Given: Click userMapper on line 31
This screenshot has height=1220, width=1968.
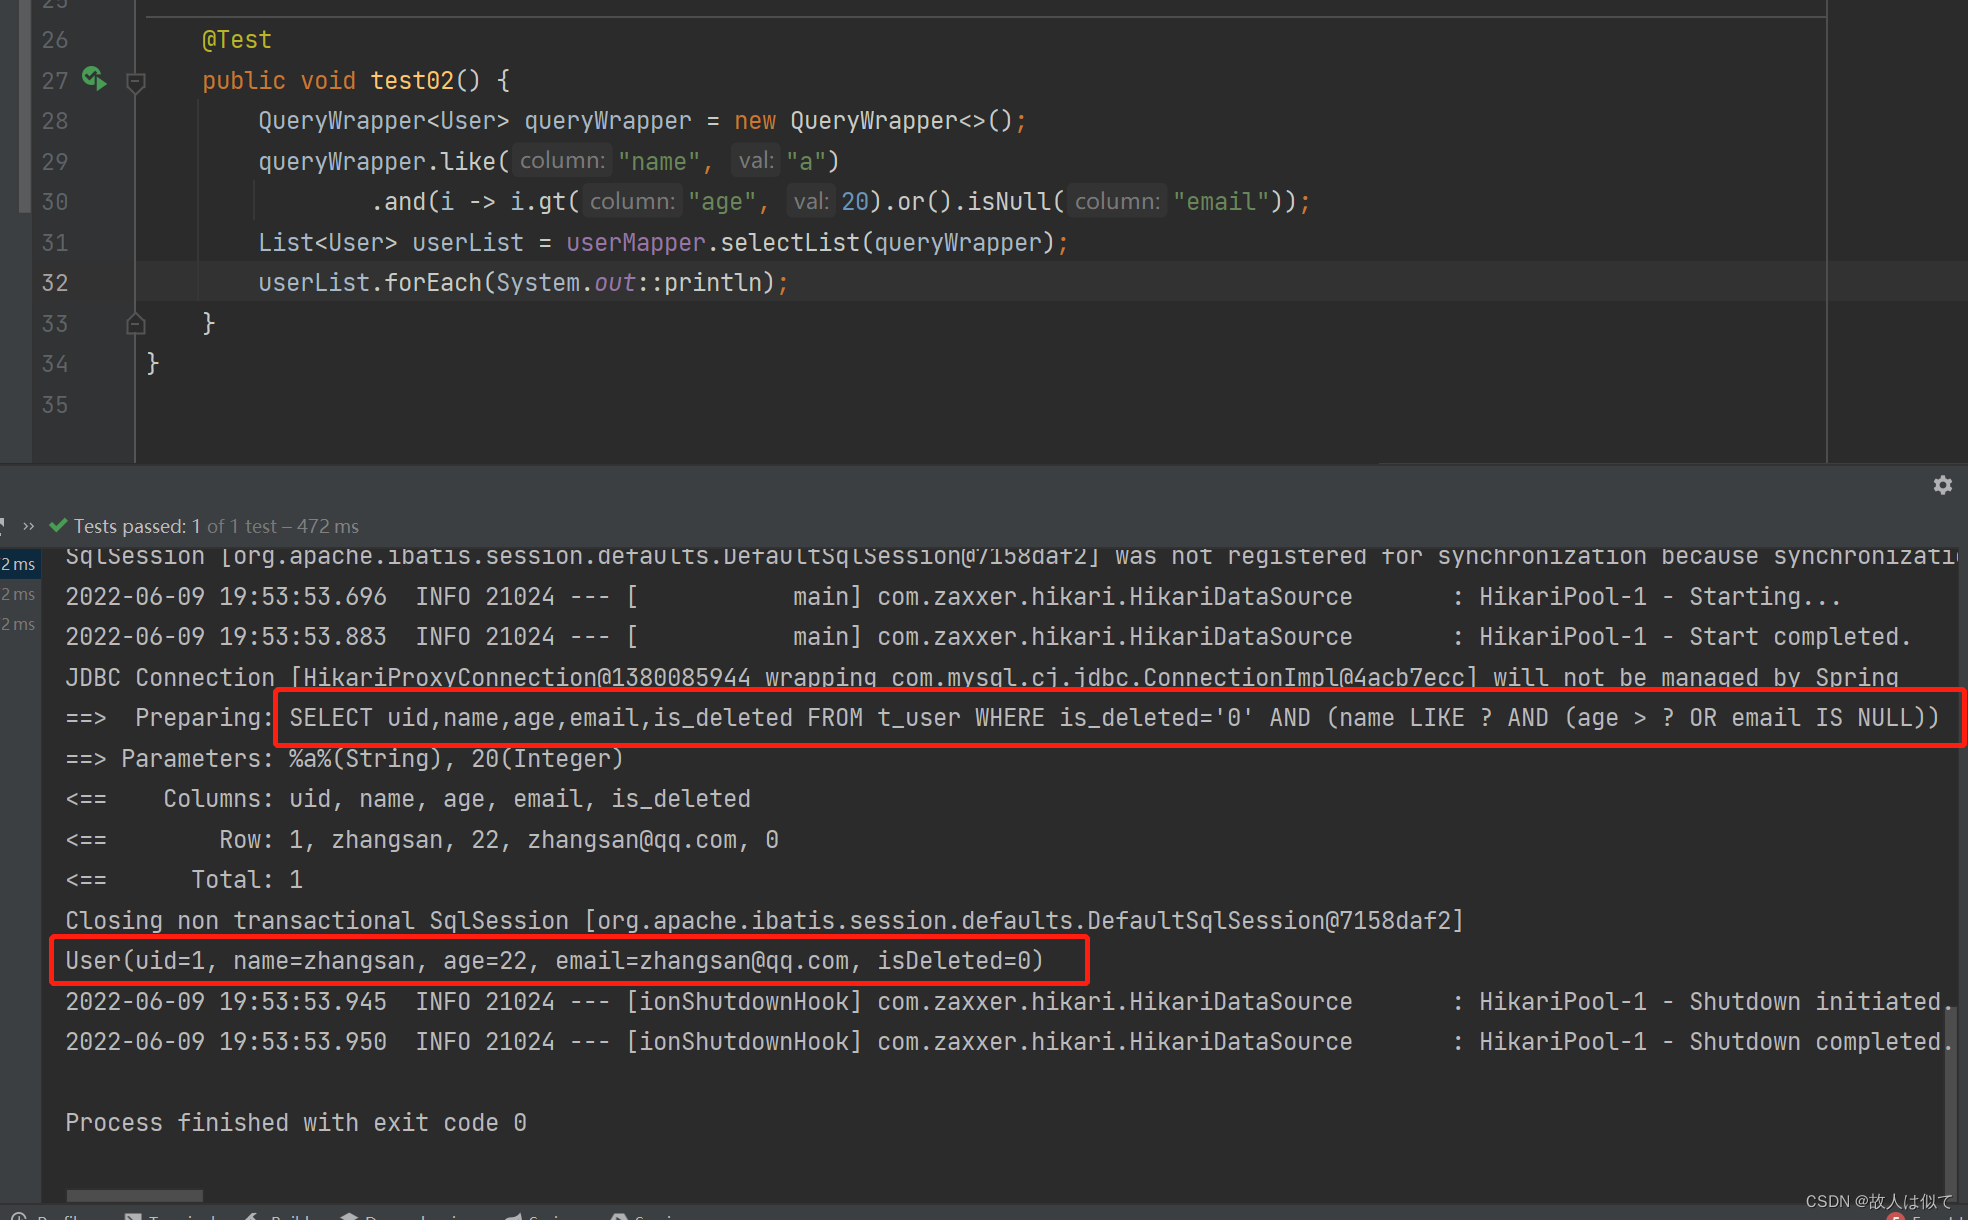Looking at the screenshot, I should 636,243.
